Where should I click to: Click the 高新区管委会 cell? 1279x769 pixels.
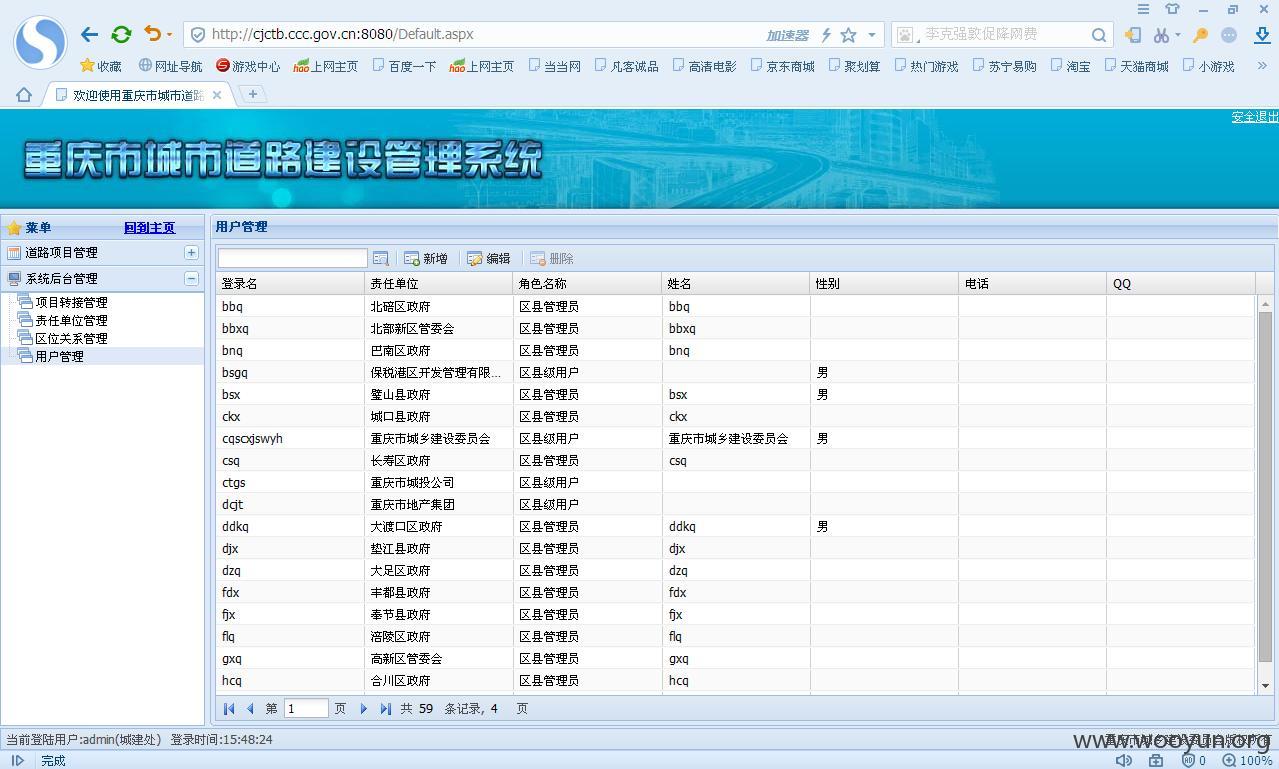point(439,658)
